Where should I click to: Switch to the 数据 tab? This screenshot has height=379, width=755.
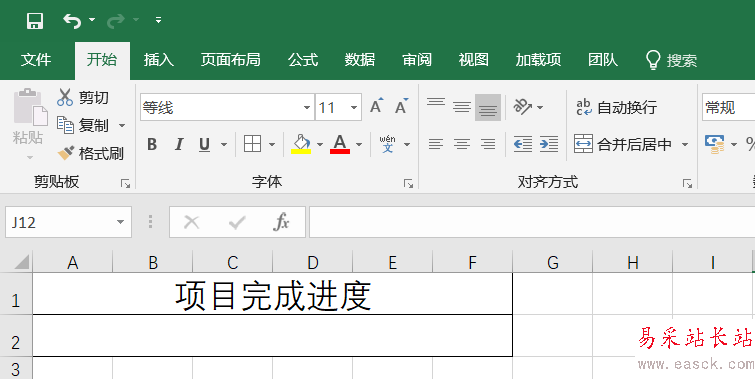pos(360,60)
